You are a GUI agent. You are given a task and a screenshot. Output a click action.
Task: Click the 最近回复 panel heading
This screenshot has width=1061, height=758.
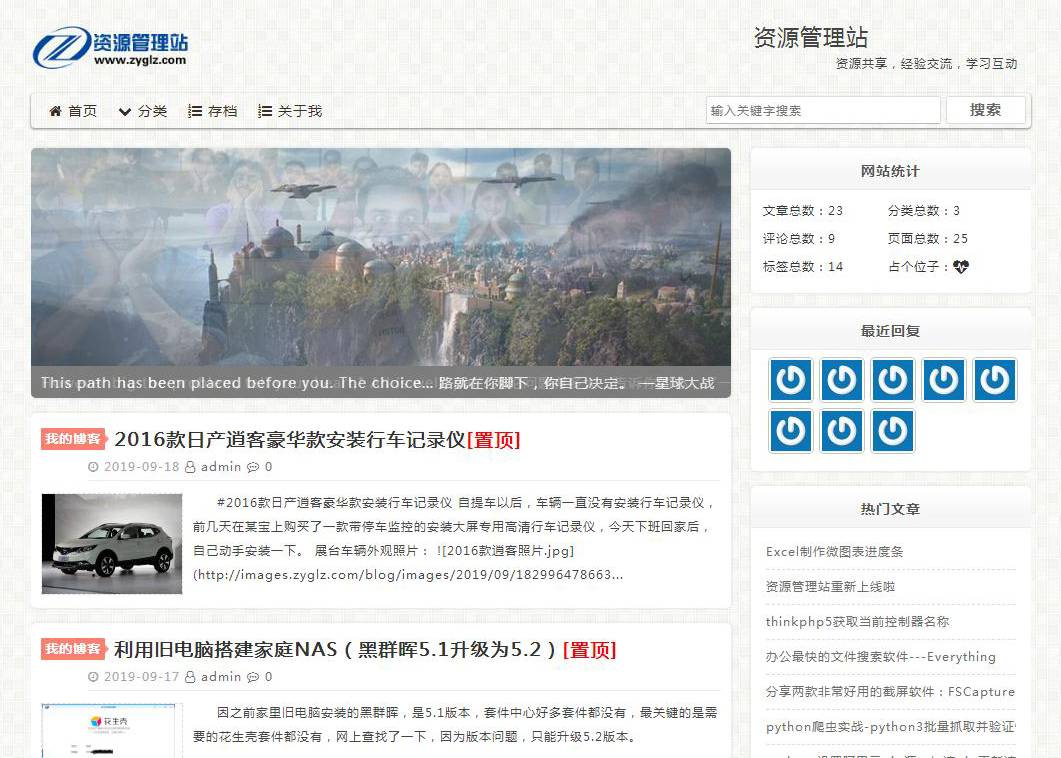[x=890, y=331]
